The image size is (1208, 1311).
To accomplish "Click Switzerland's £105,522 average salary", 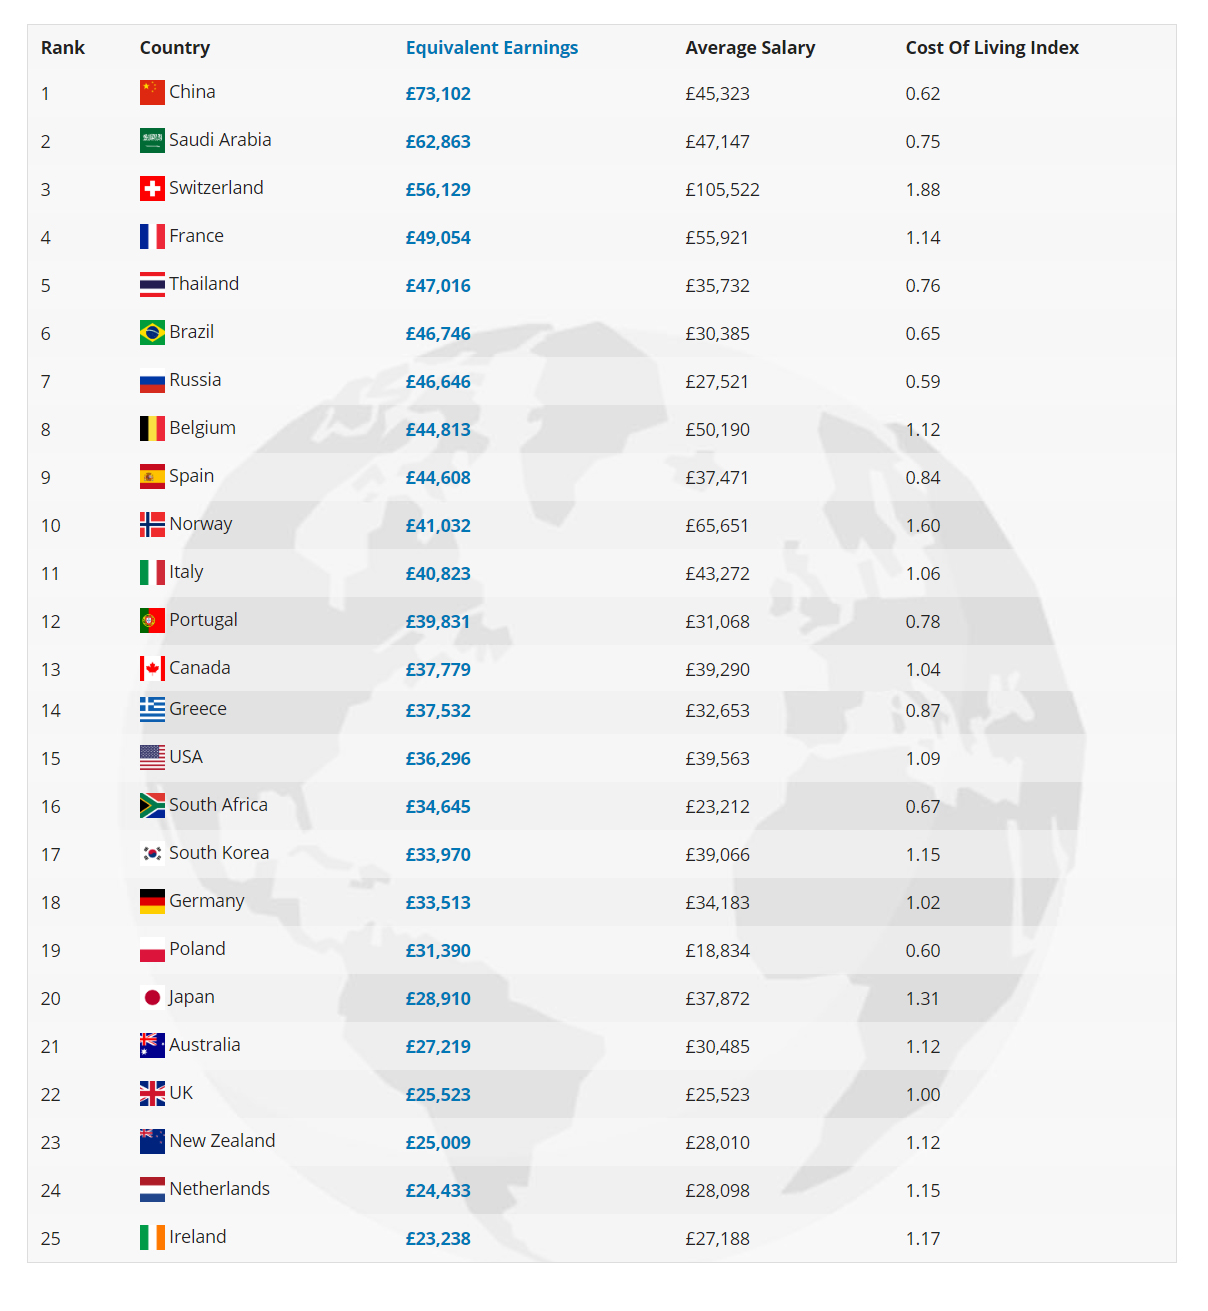I will [723, 190].
